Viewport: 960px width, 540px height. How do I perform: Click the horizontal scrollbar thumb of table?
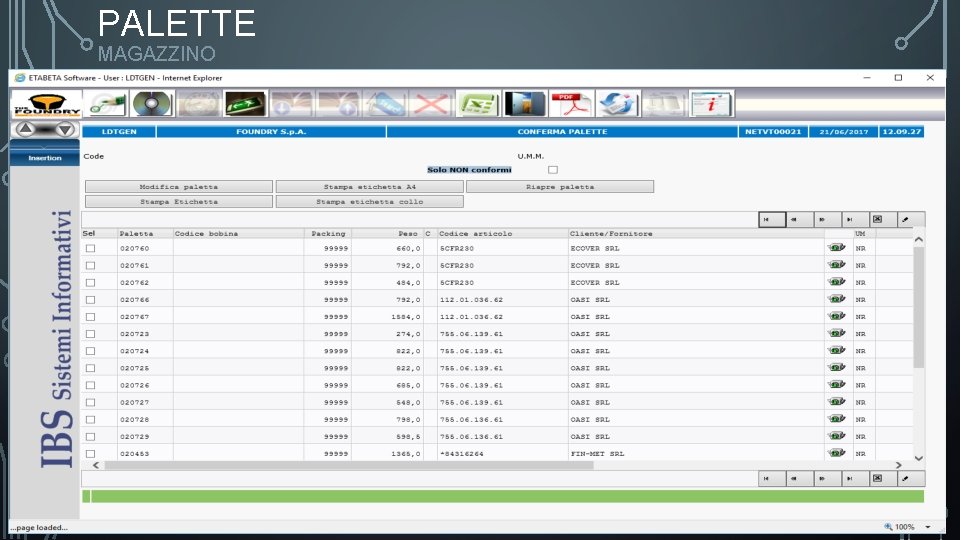pyautogui.click(x=349, y=465)
